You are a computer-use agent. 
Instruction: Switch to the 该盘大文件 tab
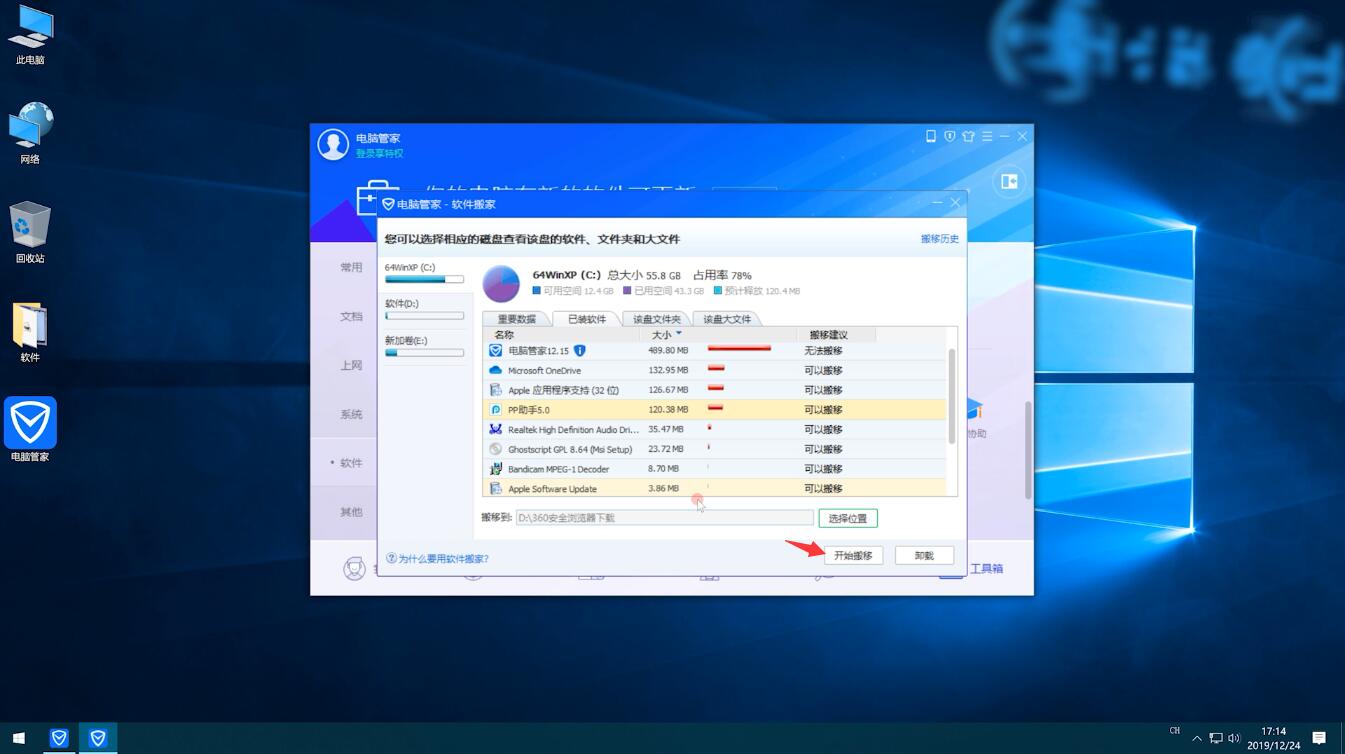[x=727, y=319]
